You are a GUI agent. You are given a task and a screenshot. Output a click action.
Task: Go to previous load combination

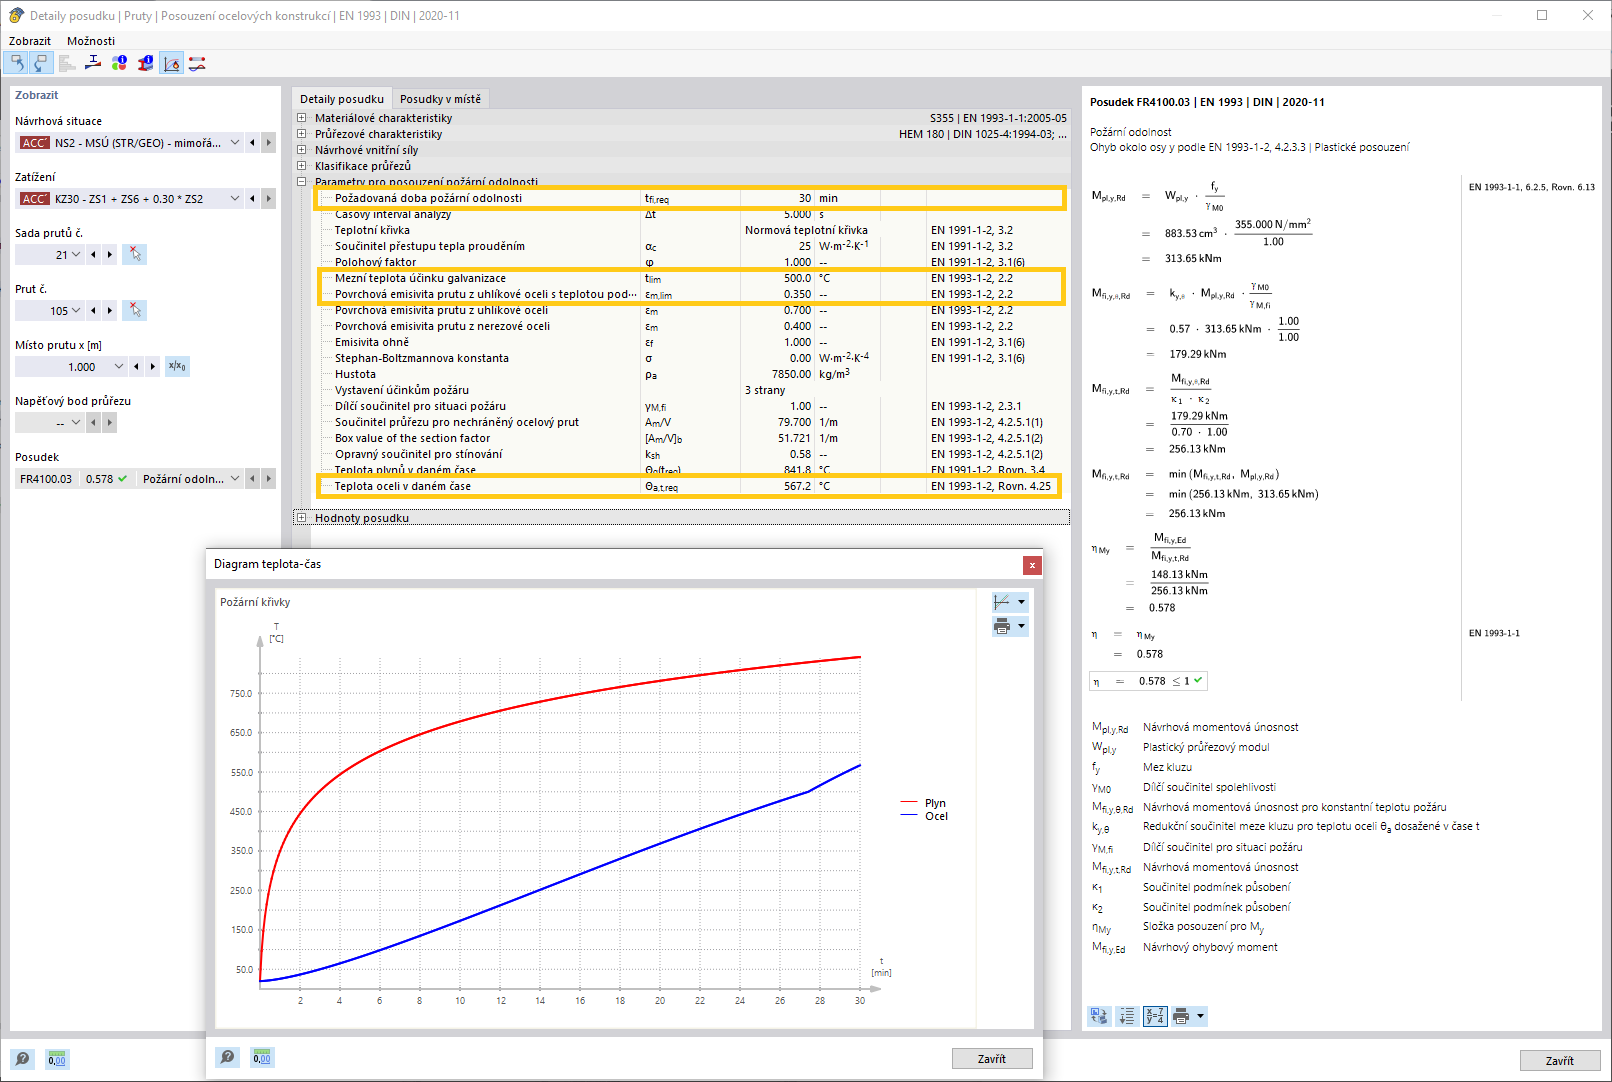pos(252,199)
